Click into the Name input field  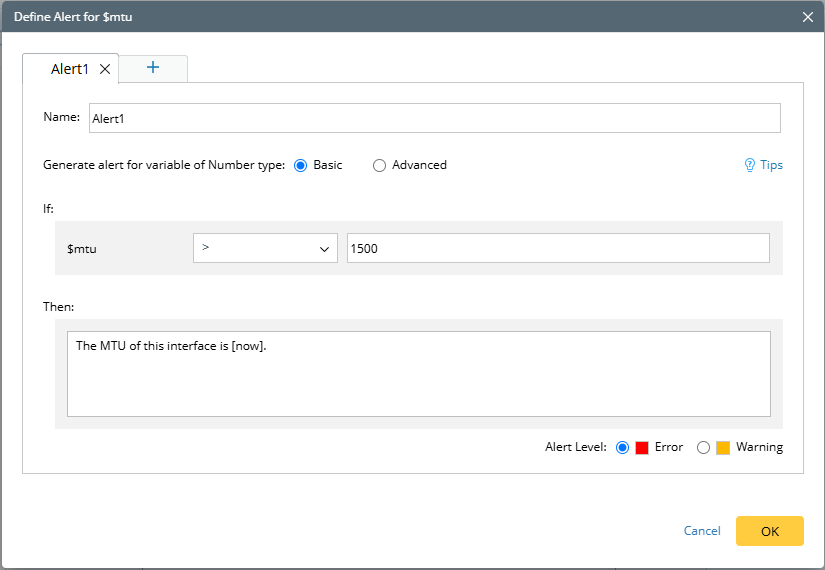click(x=434, y=118)
